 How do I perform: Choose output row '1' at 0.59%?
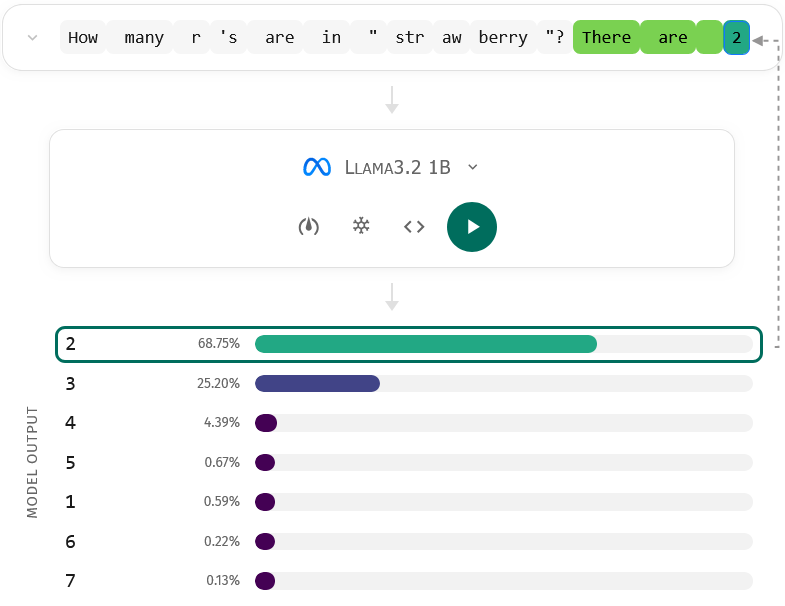point(408,502)
